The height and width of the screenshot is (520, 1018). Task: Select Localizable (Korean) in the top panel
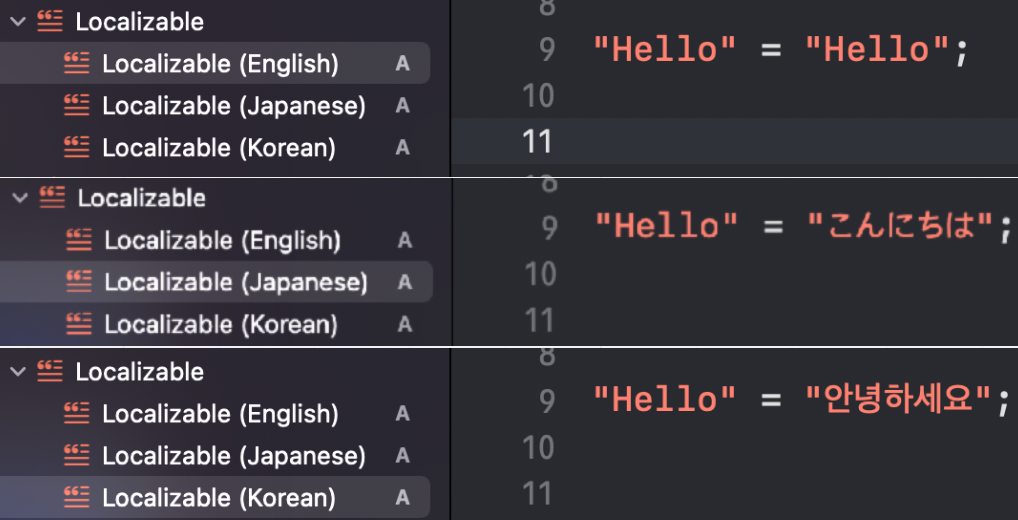point(218,148)
